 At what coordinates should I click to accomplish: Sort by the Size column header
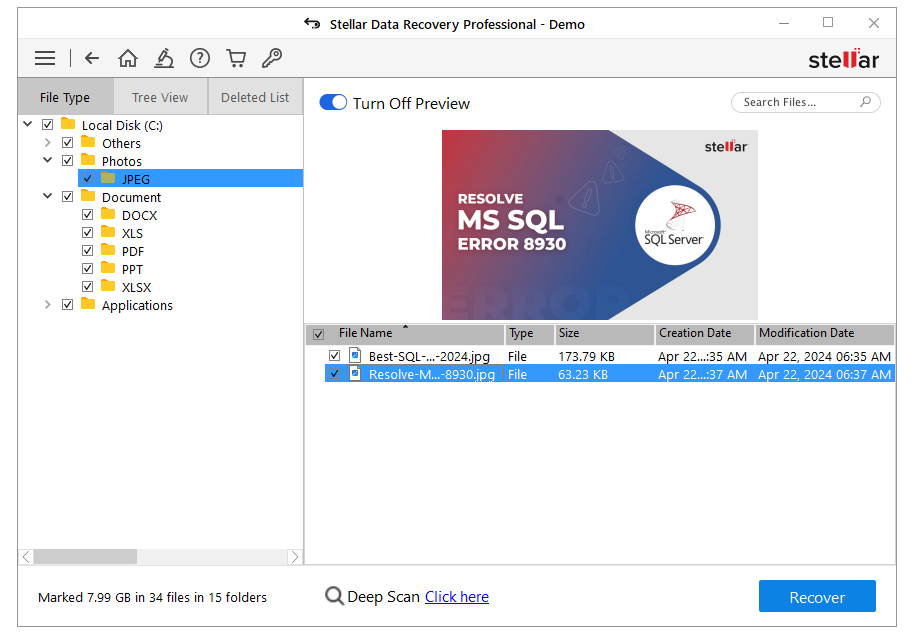604,334
